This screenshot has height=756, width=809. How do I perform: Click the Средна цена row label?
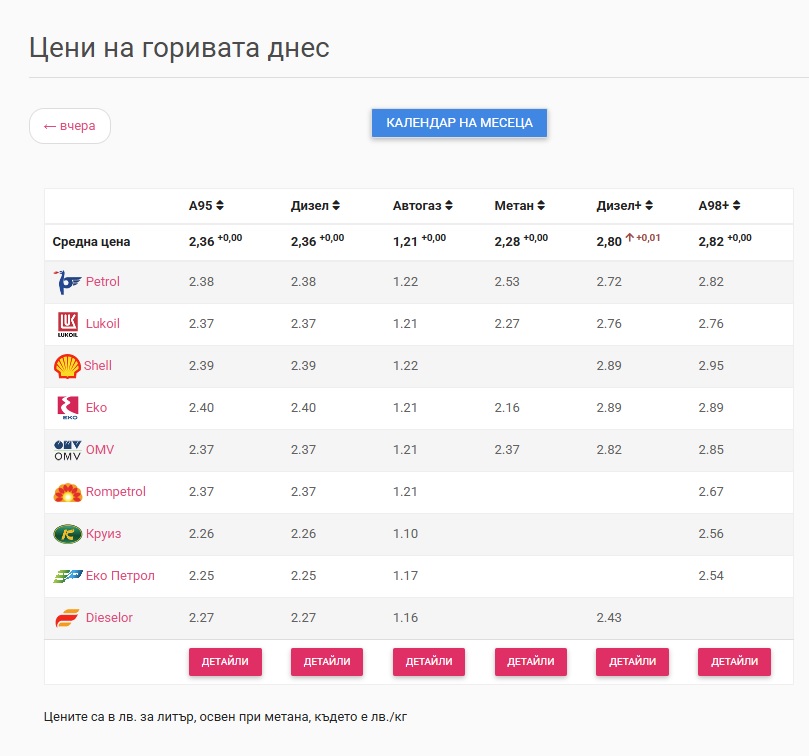pos(91,242)
